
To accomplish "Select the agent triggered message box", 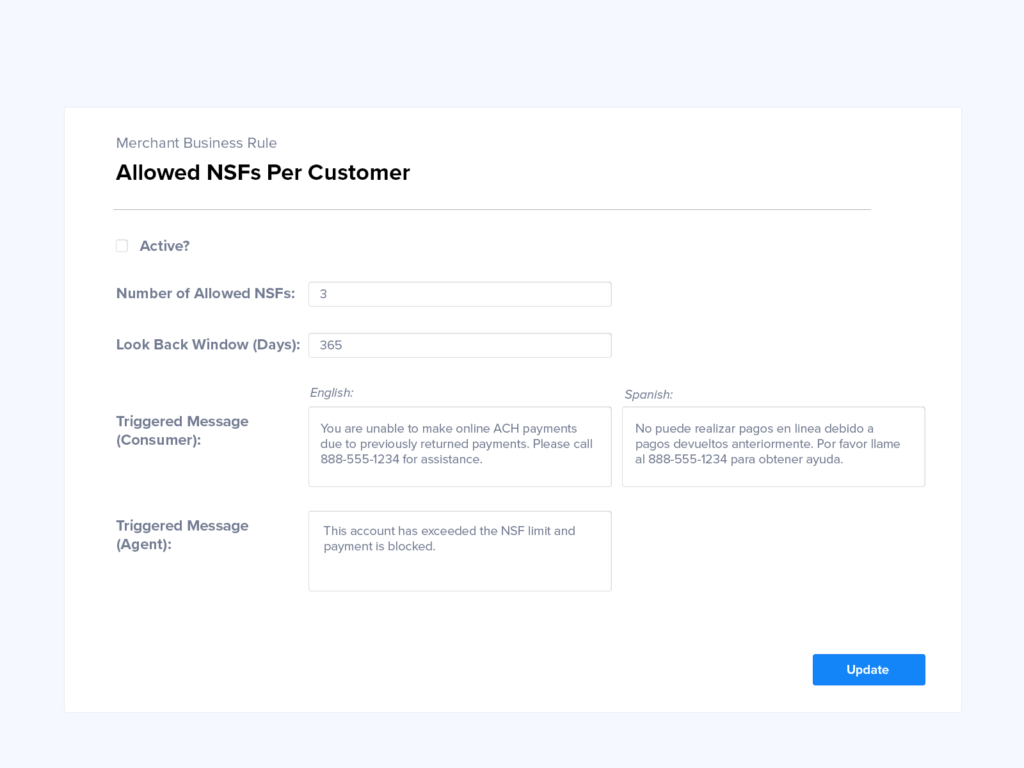I will point(460,551).
